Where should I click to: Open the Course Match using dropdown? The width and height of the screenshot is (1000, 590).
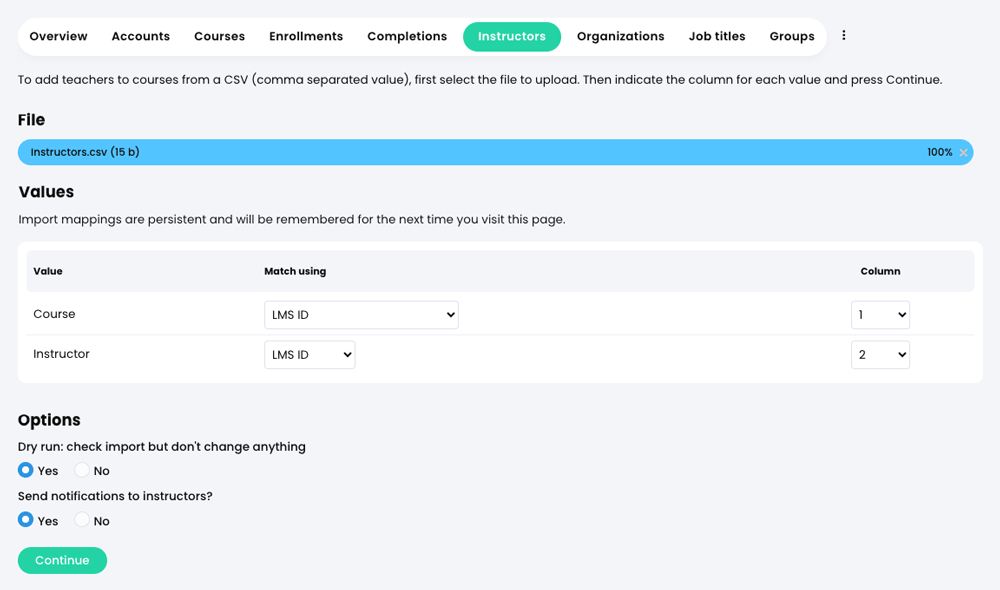click(360, 314)
